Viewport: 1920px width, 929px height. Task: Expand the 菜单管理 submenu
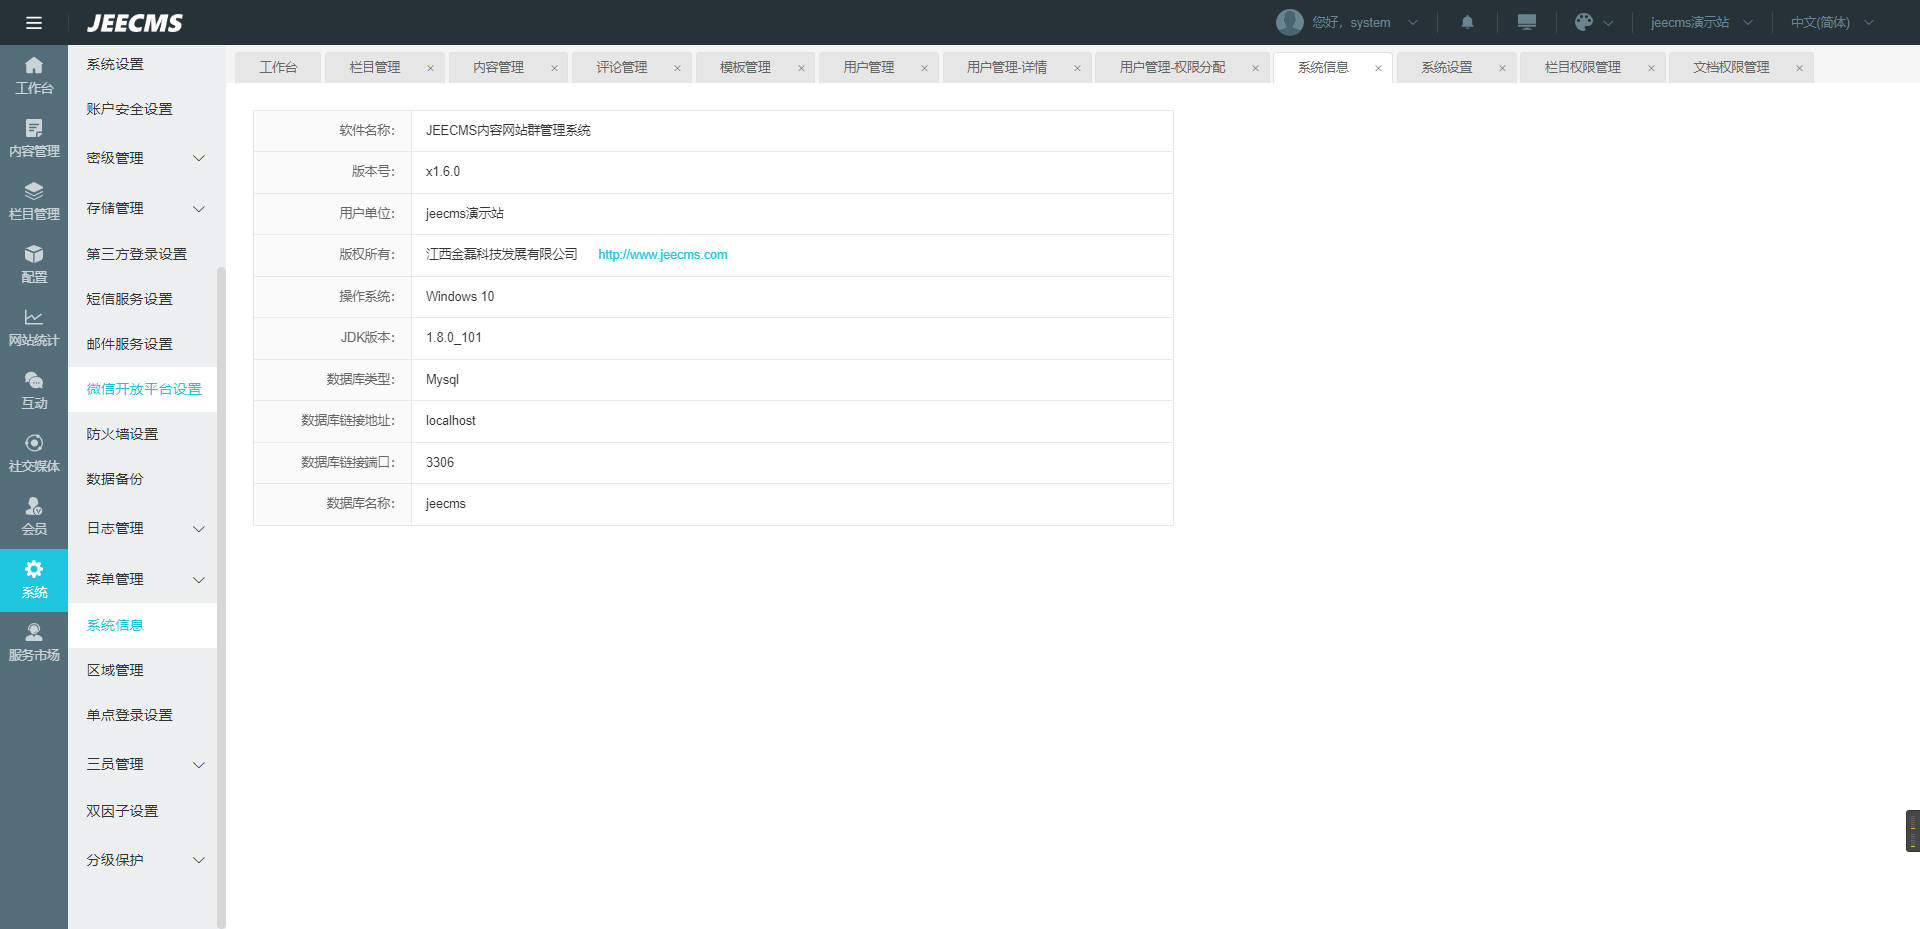point(199,580)
